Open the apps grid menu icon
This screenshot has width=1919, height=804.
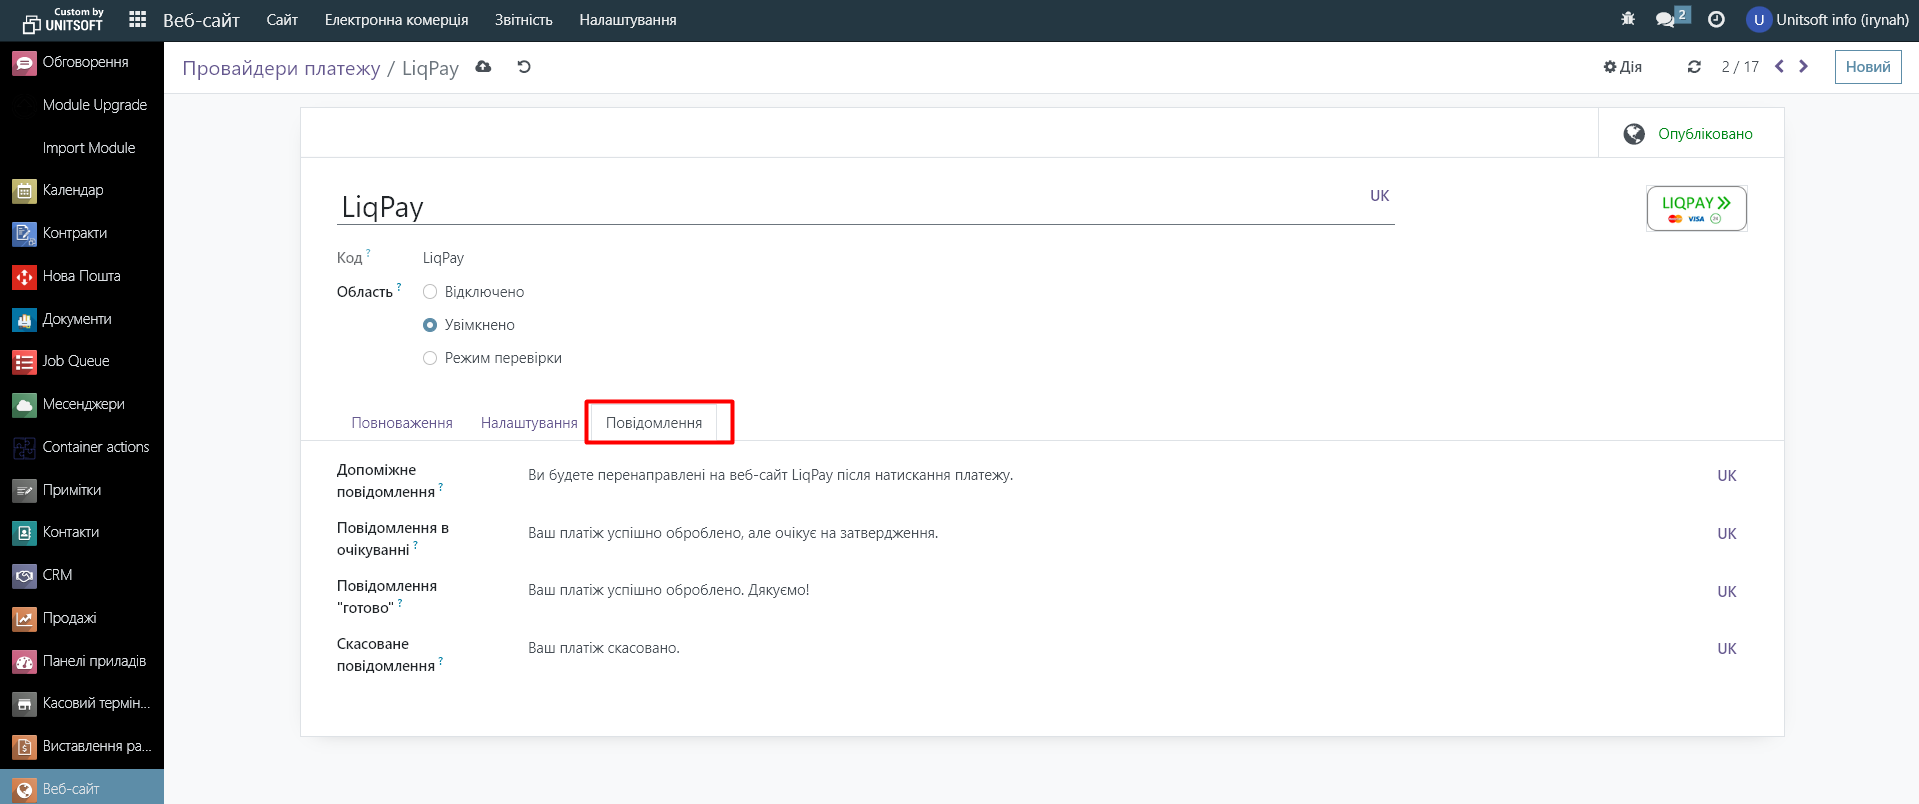coord(138,19)
